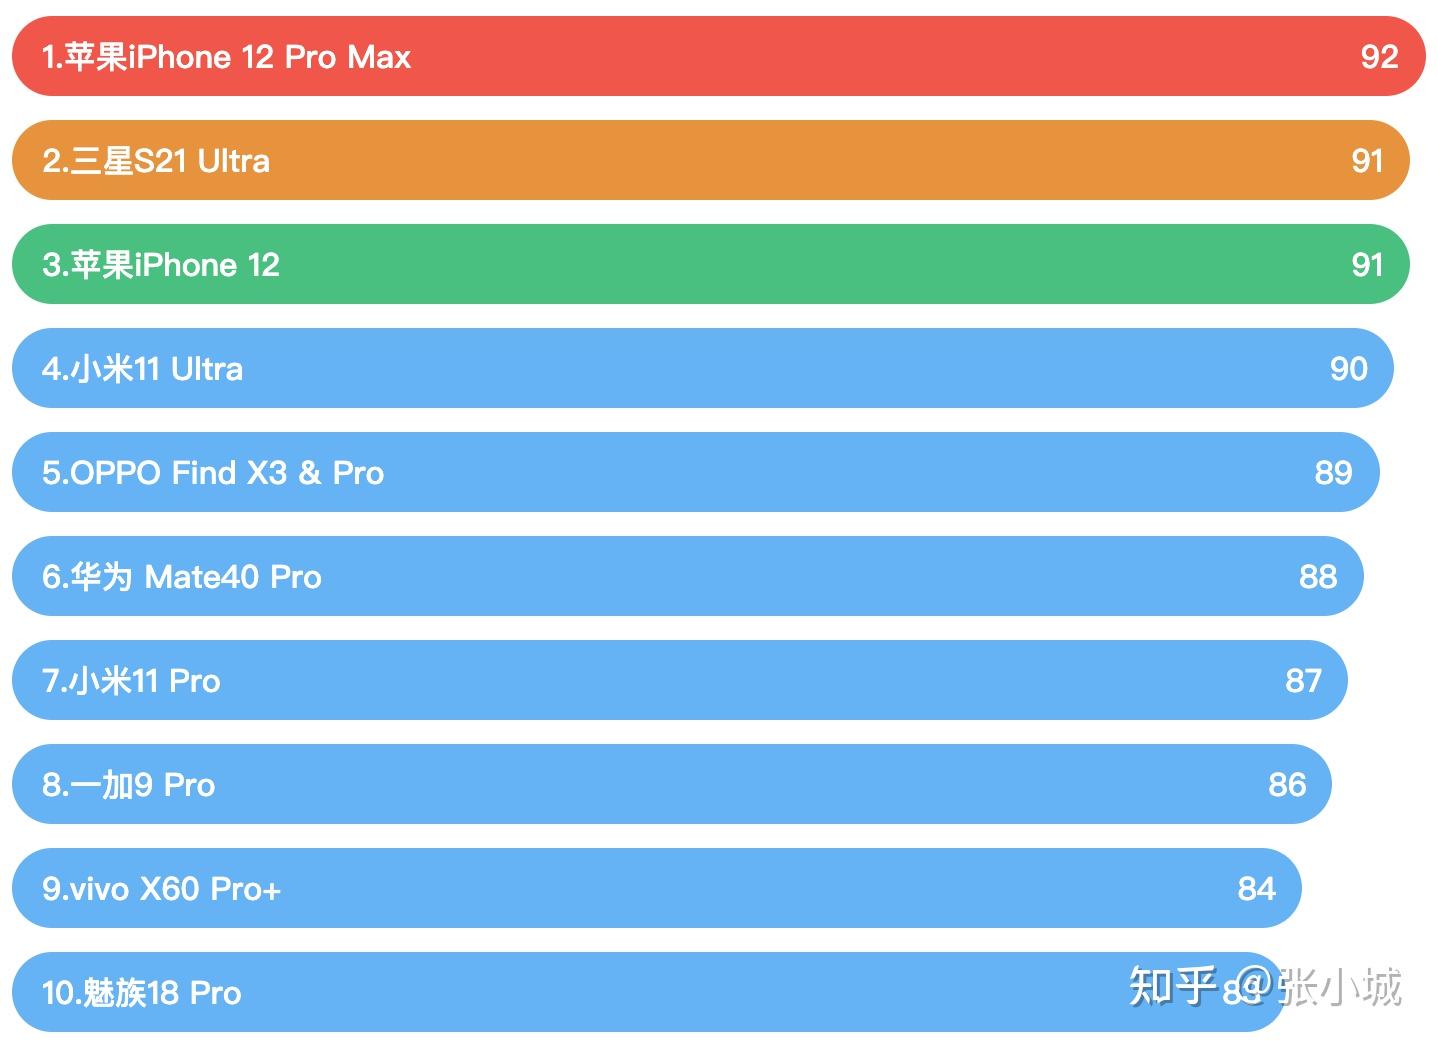This screenshot has width=1438, height=1046.
Task: Click the score 88 label
Action: coord(1318,577)
